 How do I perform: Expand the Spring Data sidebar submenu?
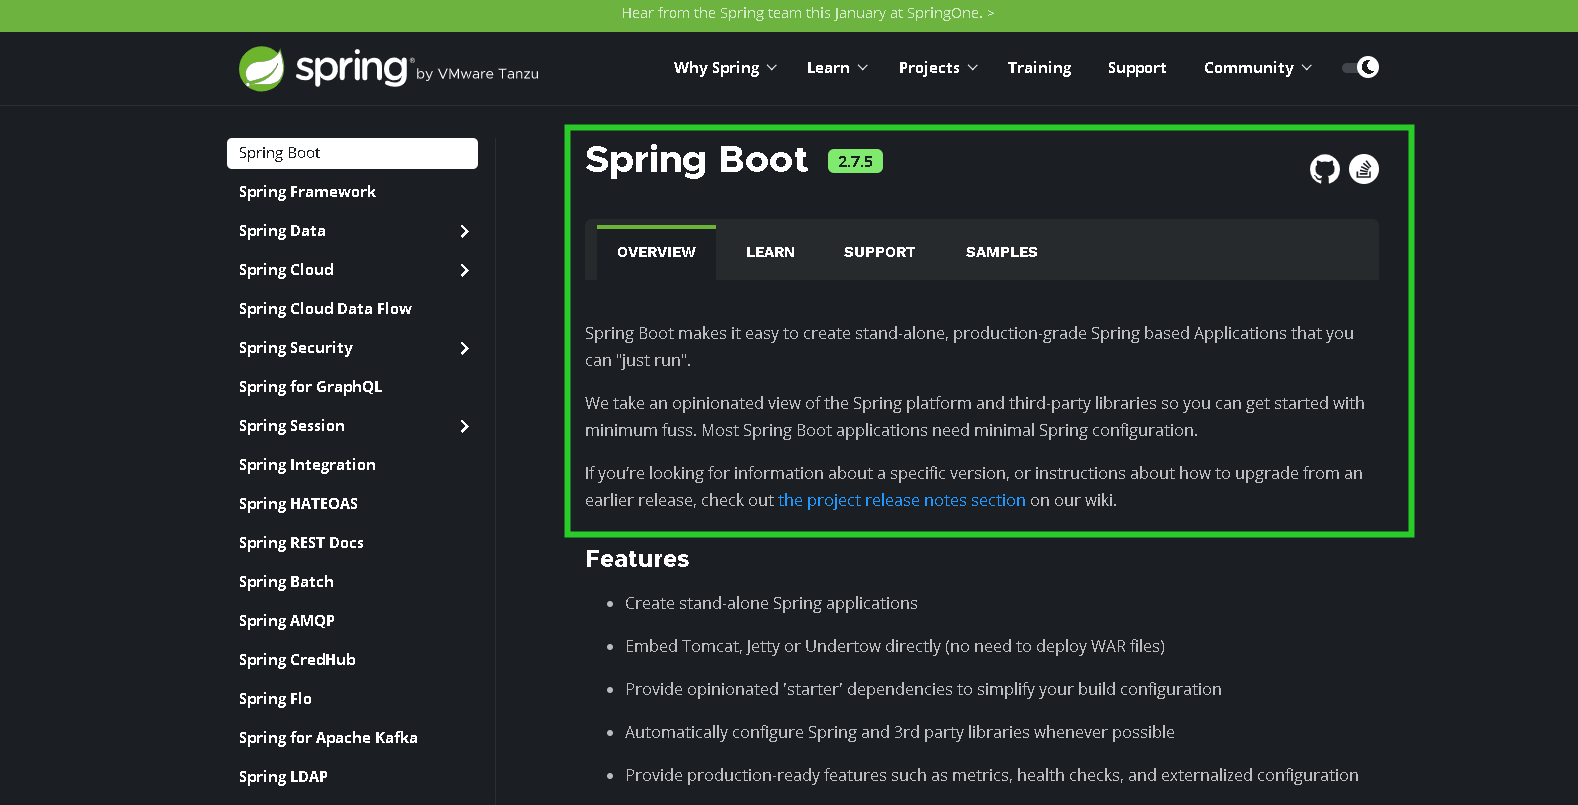pos(464,231)
